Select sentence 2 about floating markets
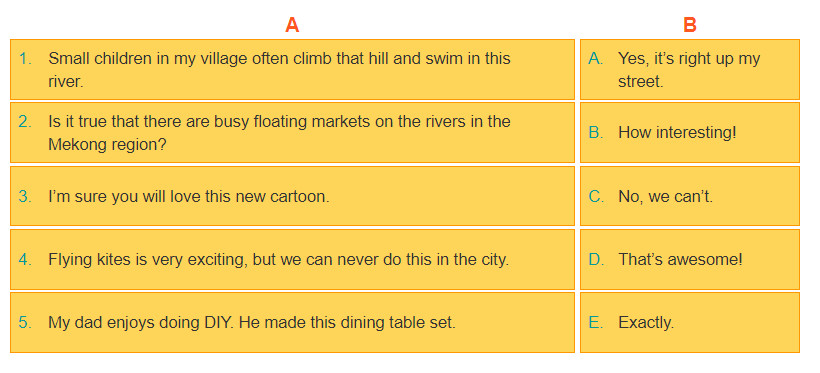This screenshot has height=373, width=820. pyautogui.click(x=292, y=133)
